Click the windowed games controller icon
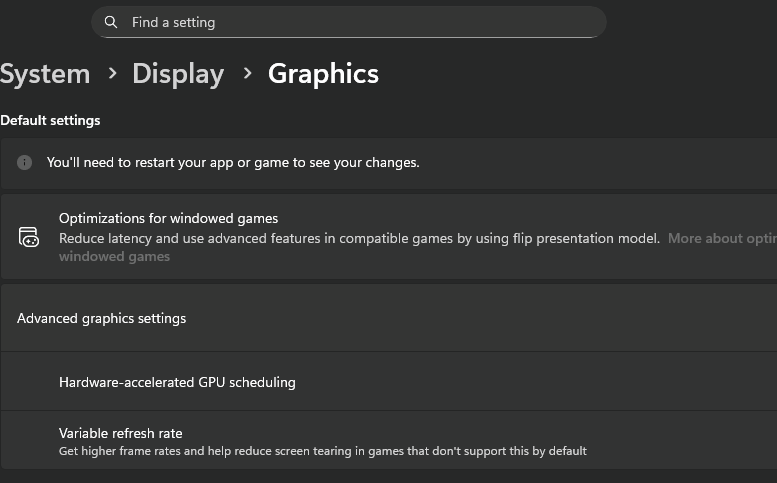This screenshot has height=483, width=777. click(29, 237)
